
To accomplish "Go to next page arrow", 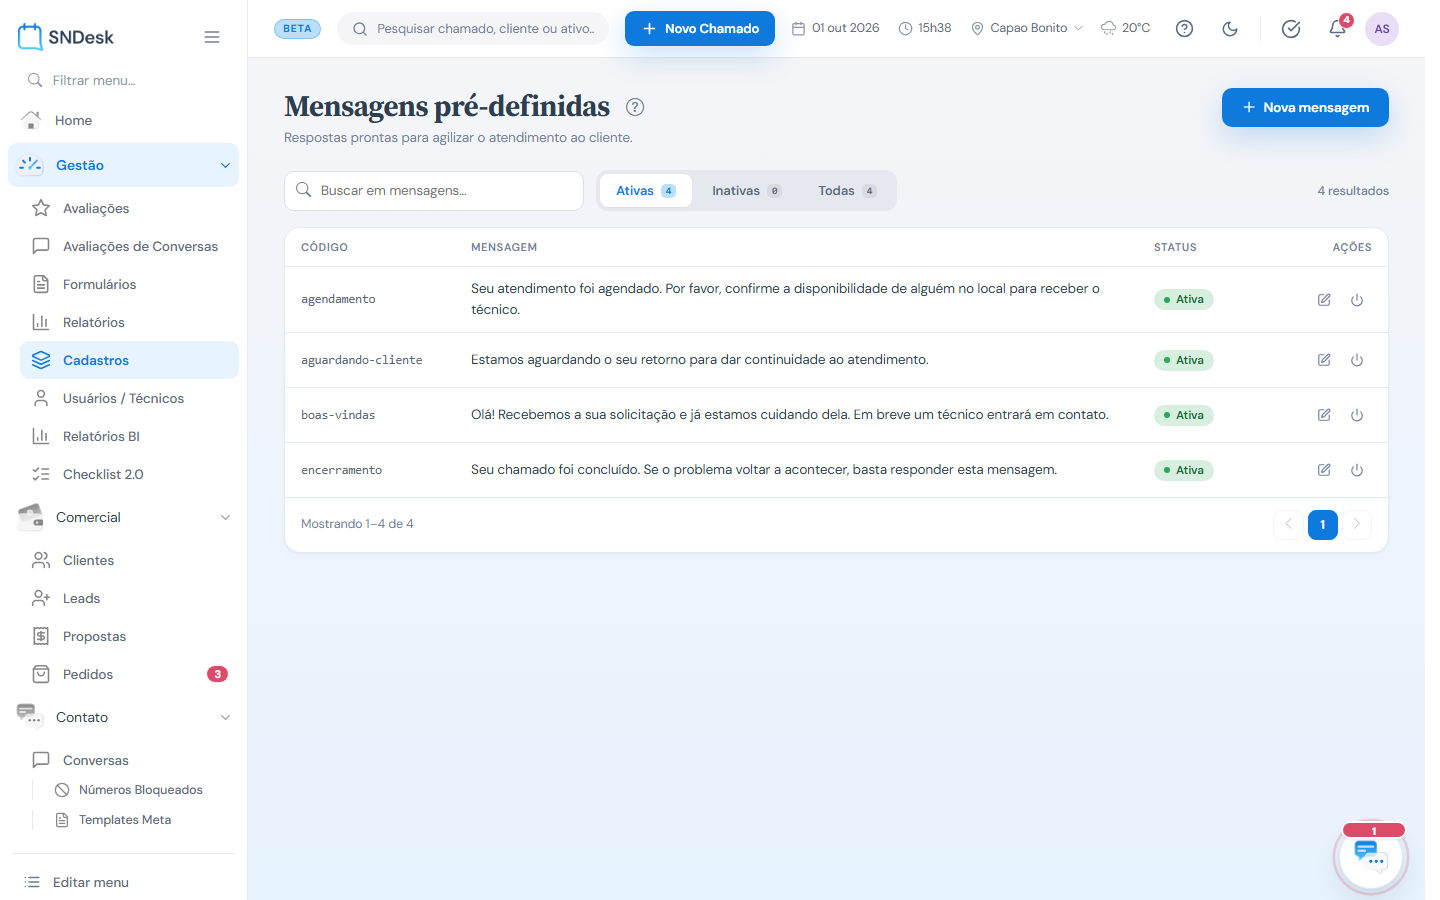I will click(1357, 524).
